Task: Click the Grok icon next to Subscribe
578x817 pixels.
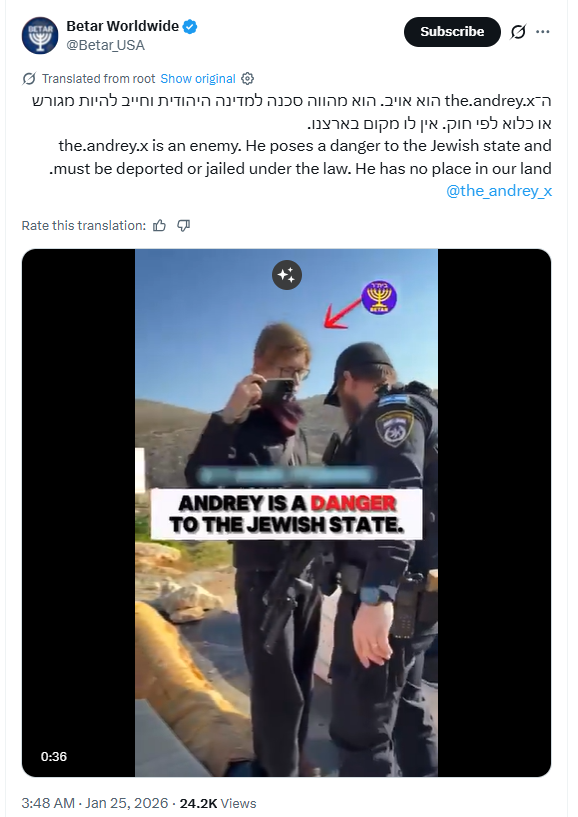Action: 518,32
